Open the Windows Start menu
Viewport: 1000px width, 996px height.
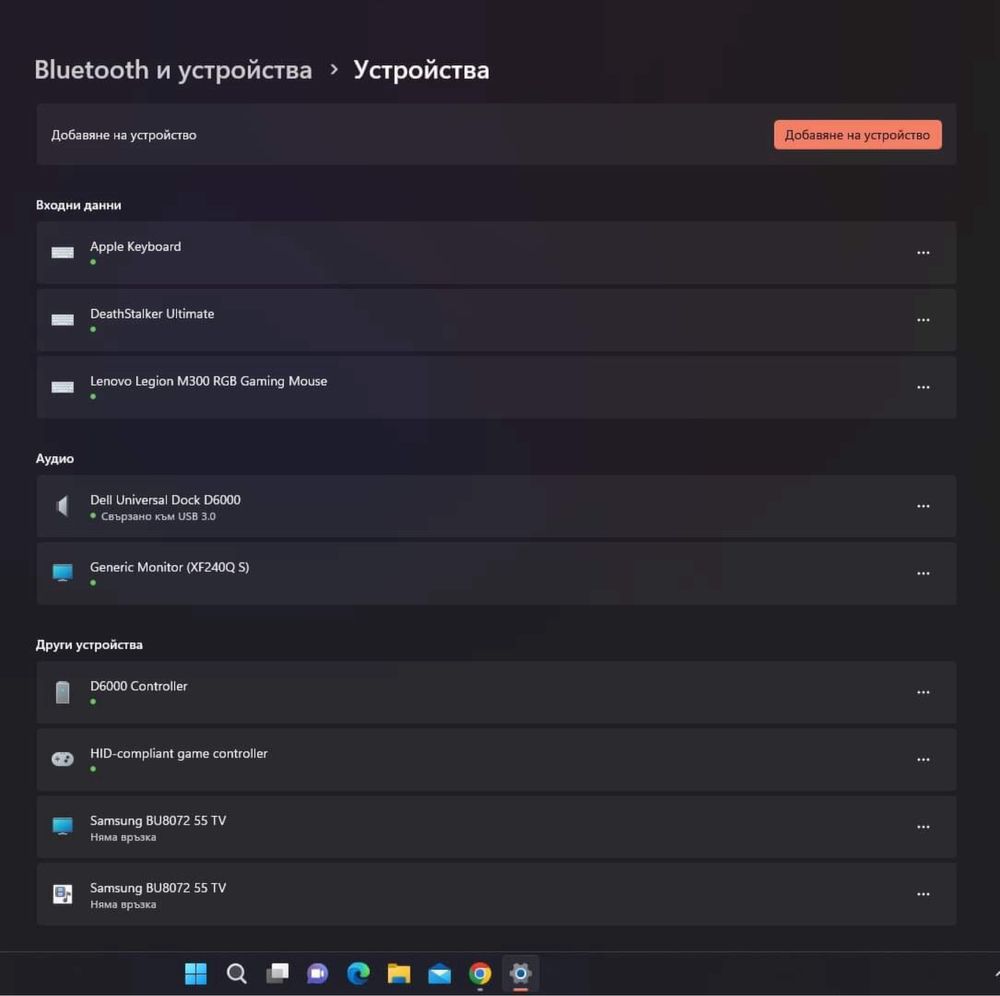[x=196, y=974]
